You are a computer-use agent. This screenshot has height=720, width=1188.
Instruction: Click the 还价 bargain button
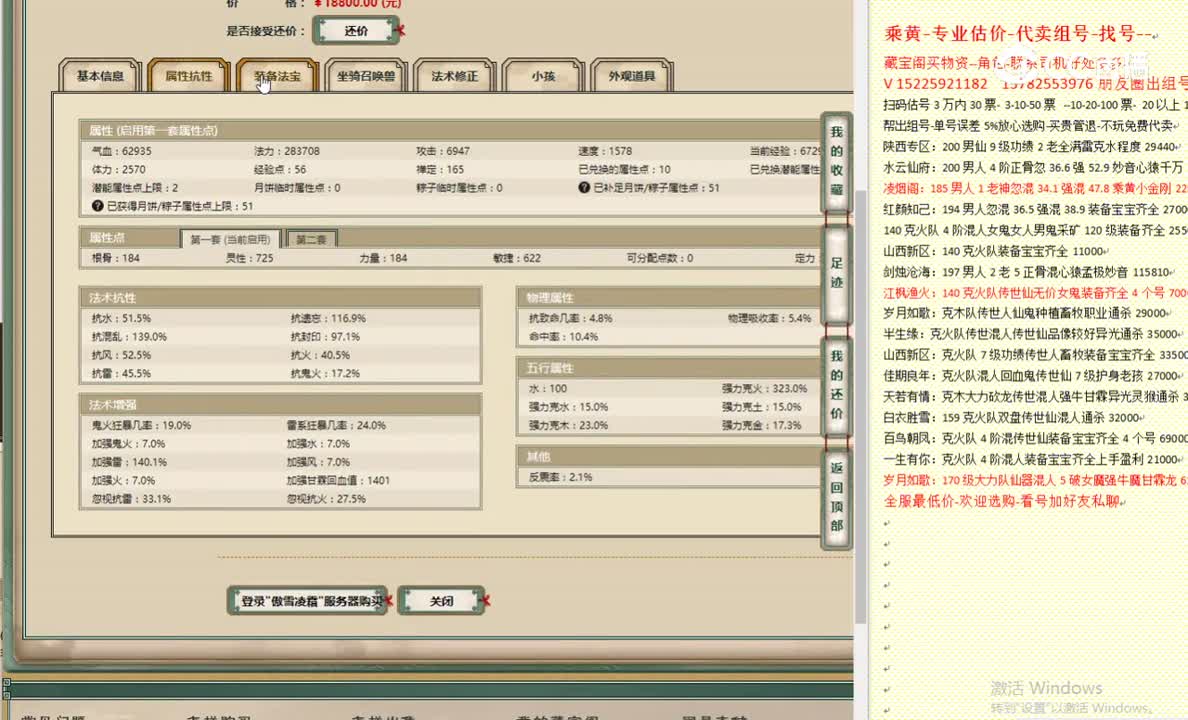tap(356, 31)
